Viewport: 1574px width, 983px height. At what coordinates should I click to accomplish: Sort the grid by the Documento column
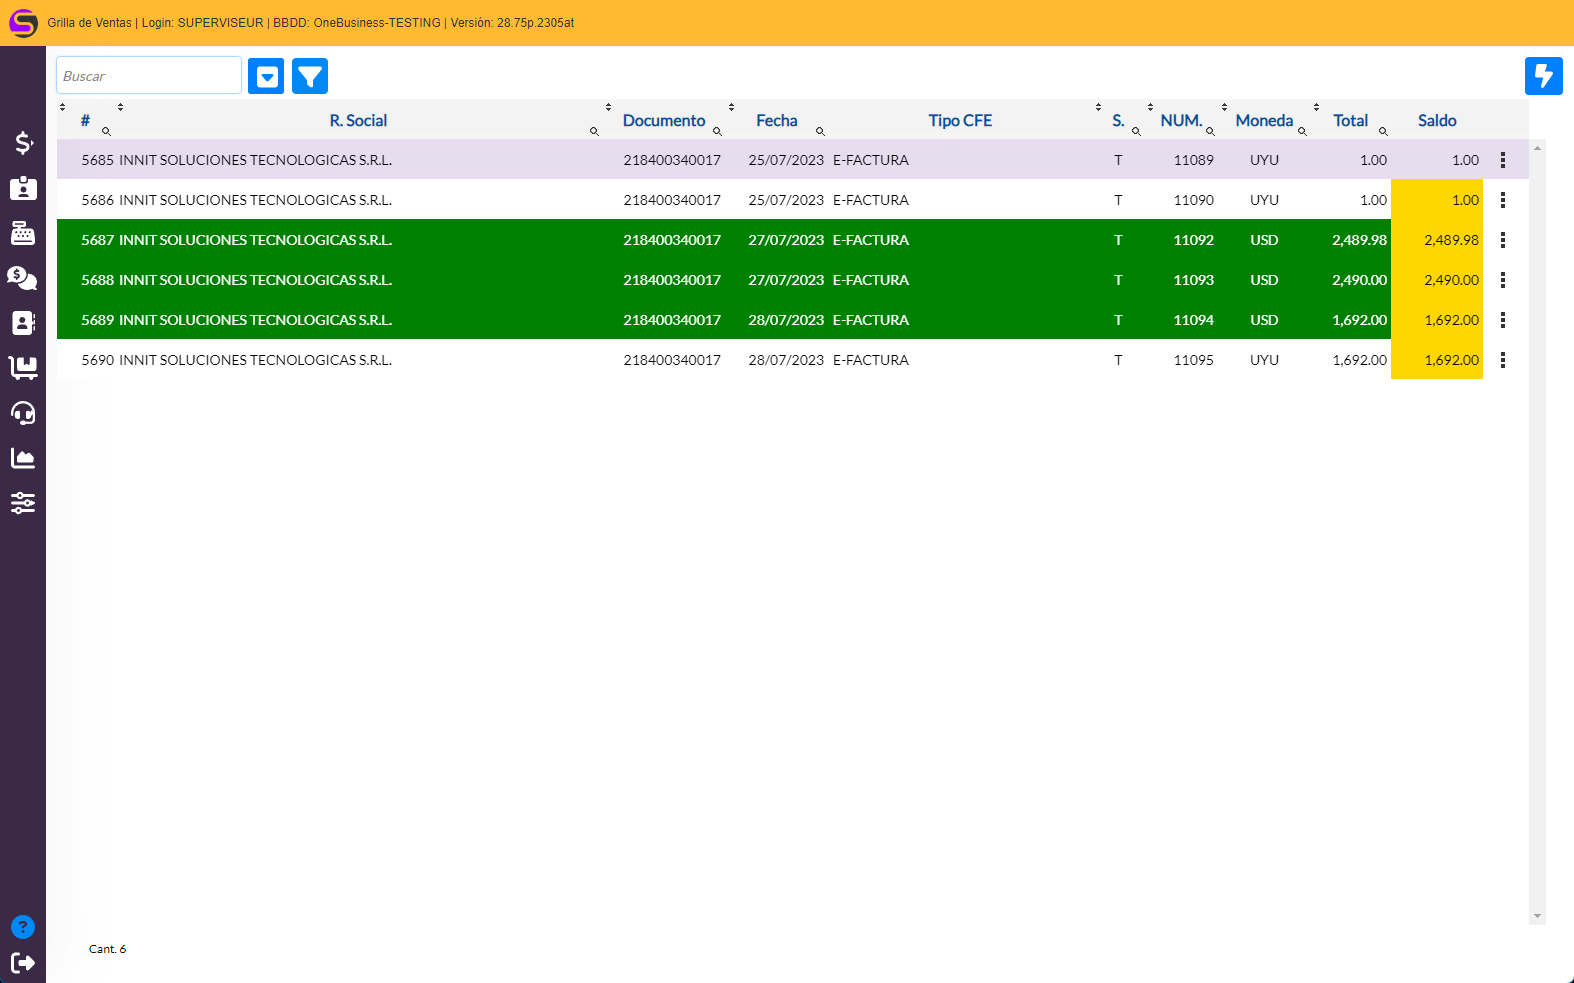663,120
